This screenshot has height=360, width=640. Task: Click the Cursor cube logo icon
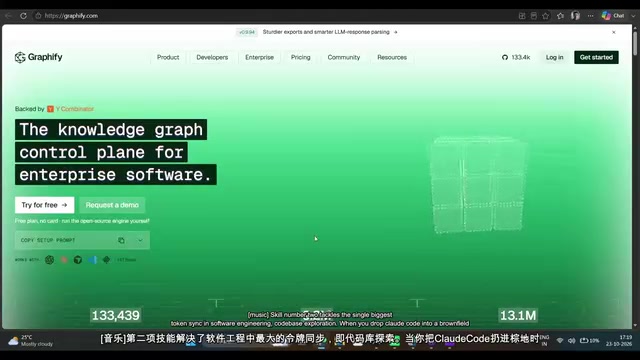[x=78, y=260]
